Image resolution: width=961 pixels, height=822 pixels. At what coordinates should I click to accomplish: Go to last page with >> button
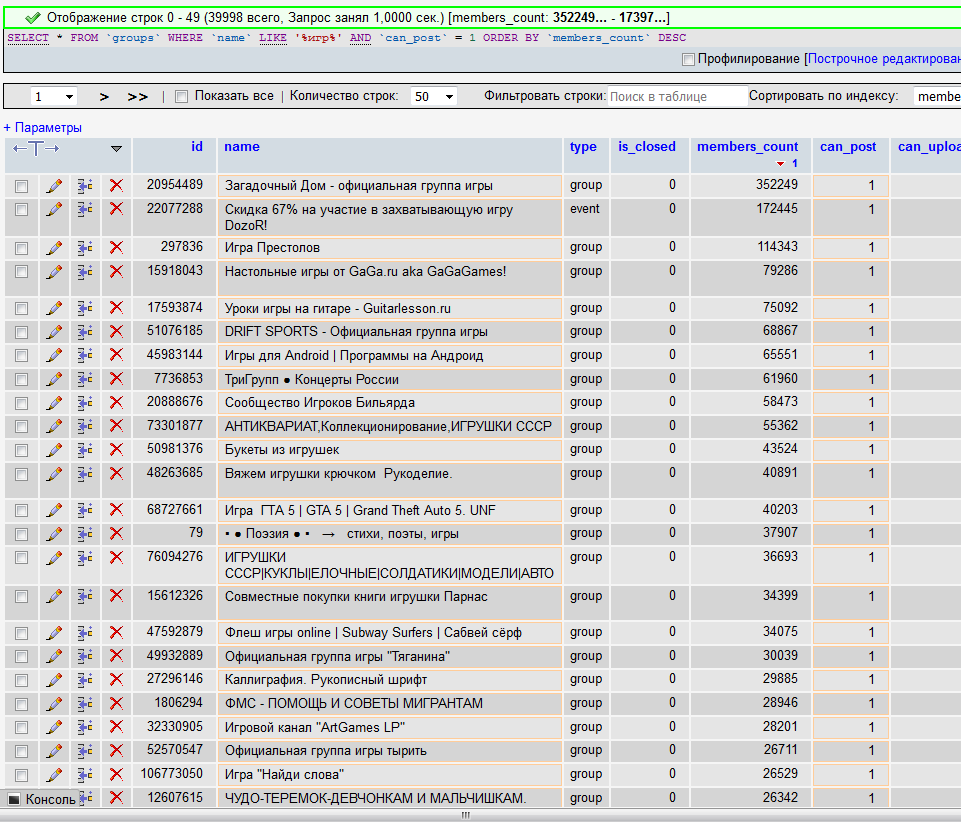137,97
